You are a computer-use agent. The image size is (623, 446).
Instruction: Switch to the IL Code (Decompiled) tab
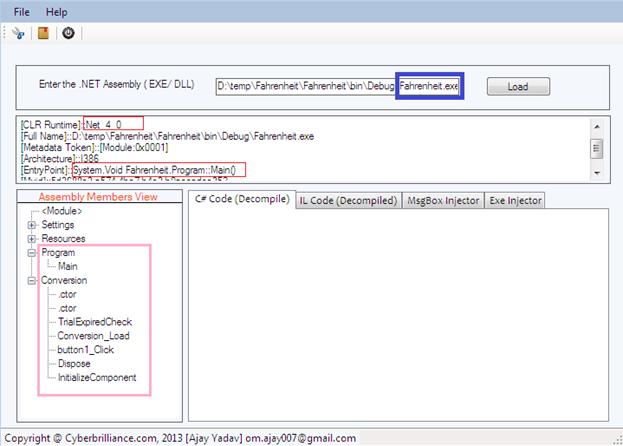[346, 200]
